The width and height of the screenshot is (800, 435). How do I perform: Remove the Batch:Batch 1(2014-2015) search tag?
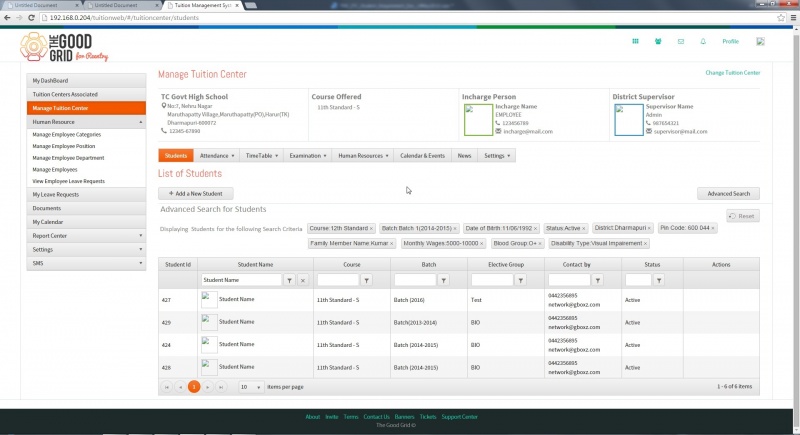click(455, 228)
